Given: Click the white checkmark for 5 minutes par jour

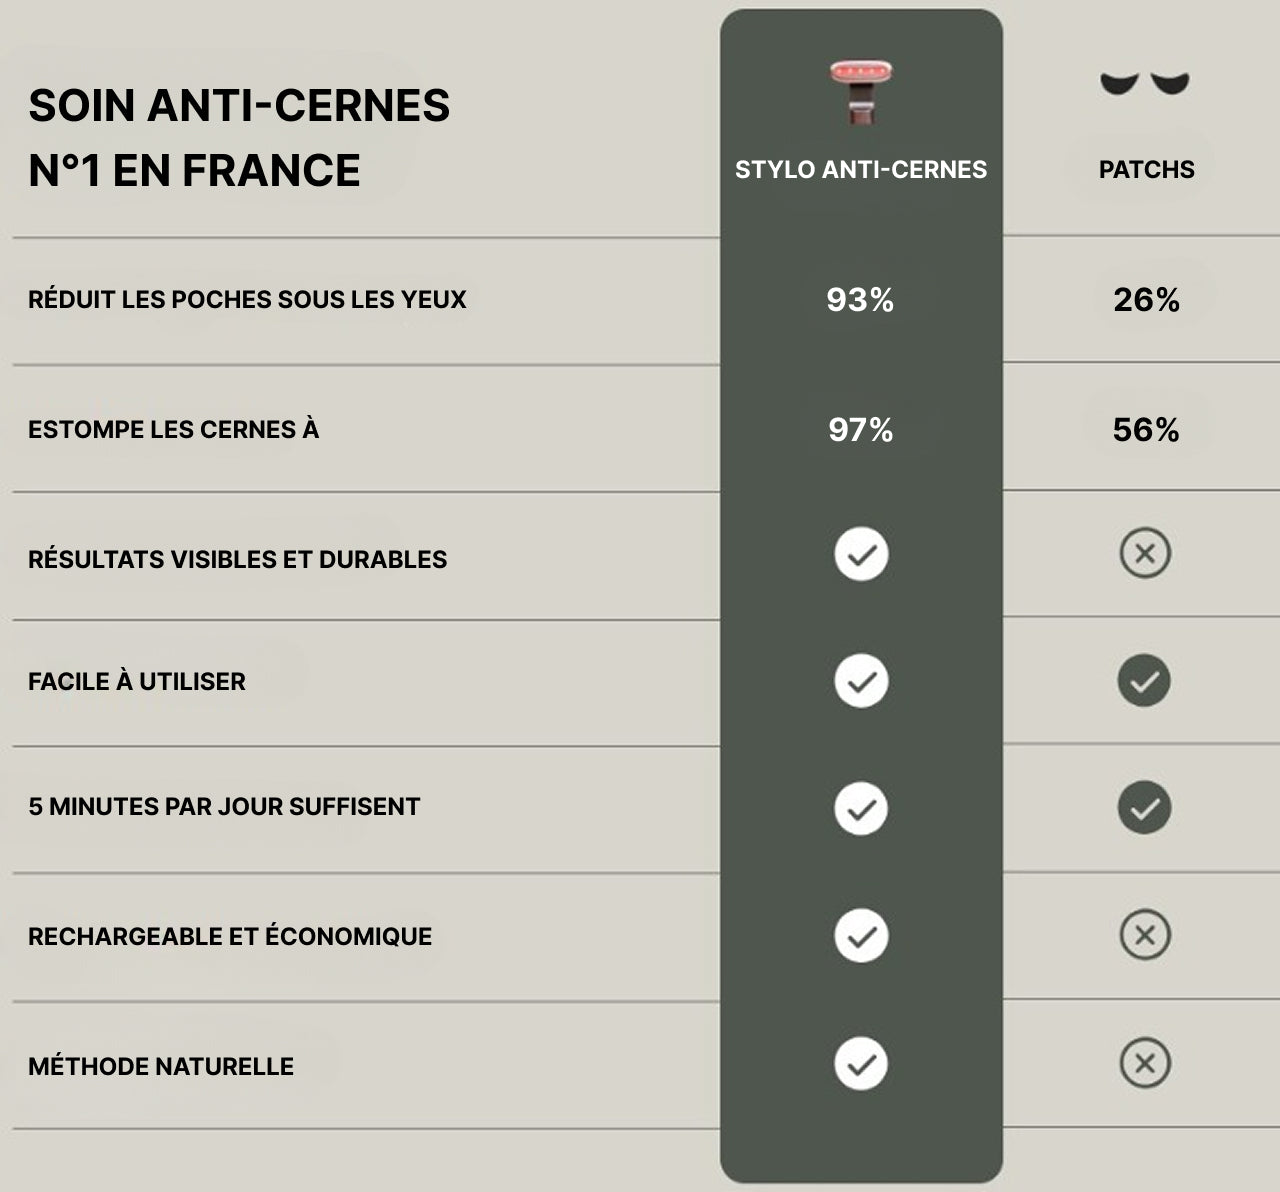Looking at the screenshot, I should 861,808.
